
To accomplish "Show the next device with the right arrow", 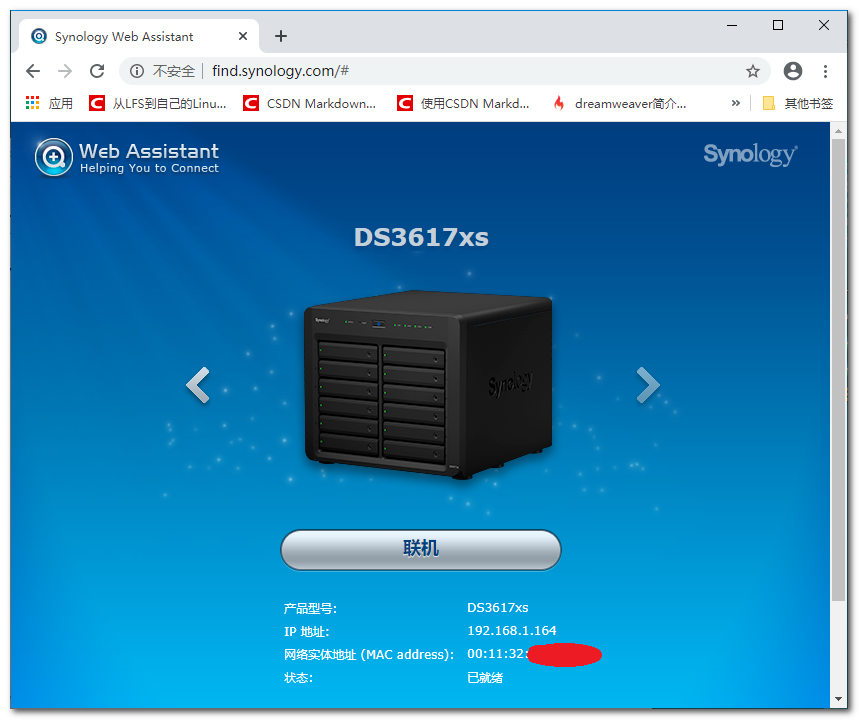I will point(648,385).
